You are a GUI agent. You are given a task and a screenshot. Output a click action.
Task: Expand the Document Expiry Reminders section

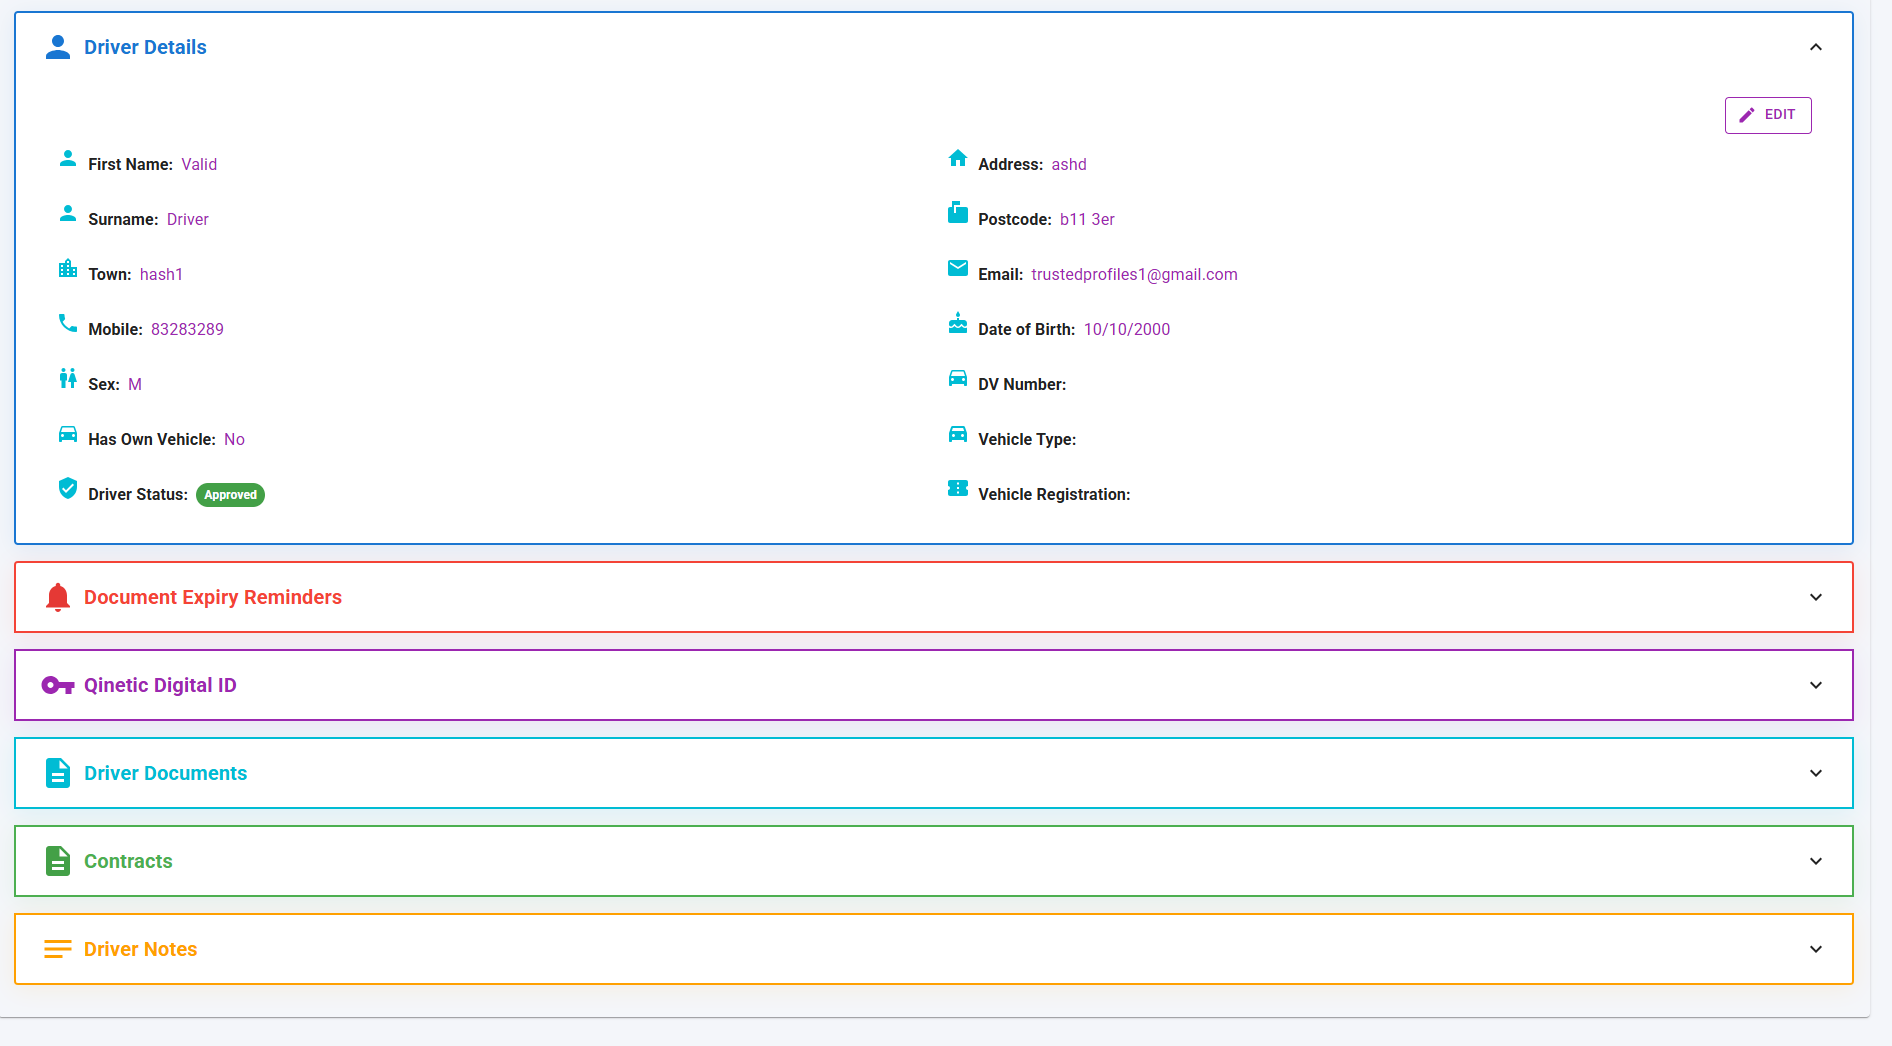[x=1815, y=597]
